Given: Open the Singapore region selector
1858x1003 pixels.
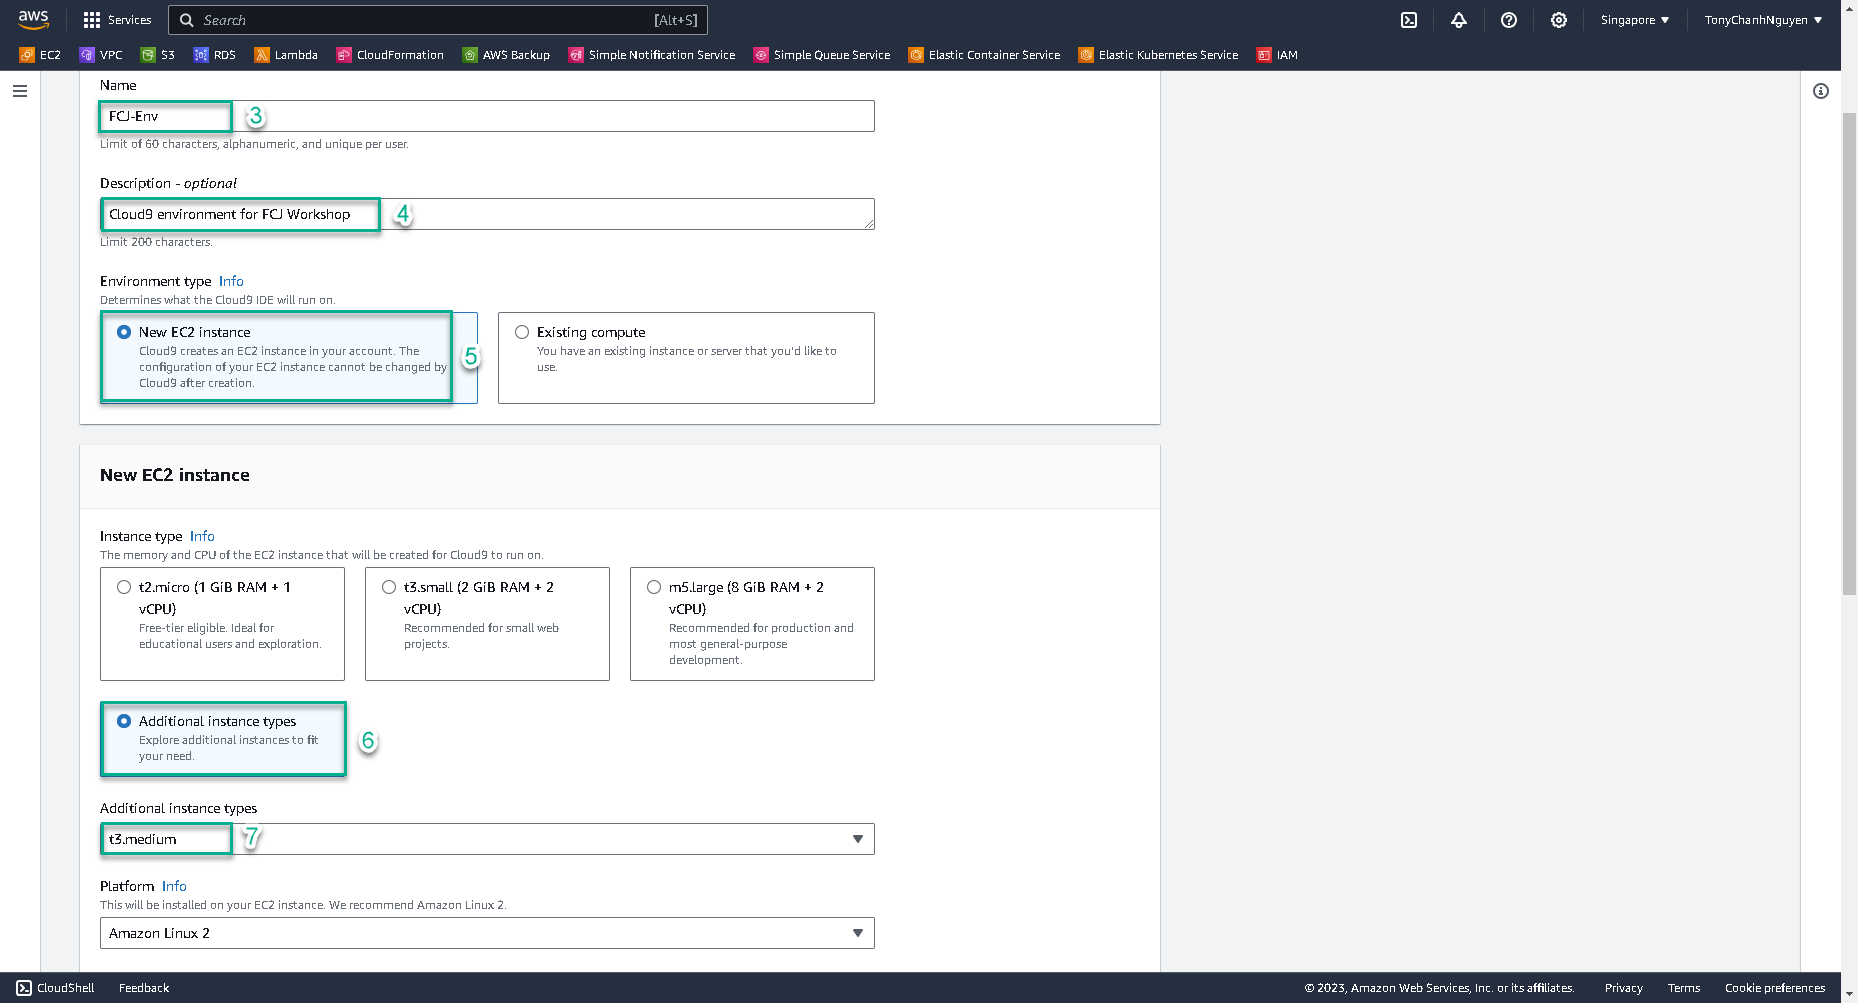Looking at the screenshot, I should 1634,20.
